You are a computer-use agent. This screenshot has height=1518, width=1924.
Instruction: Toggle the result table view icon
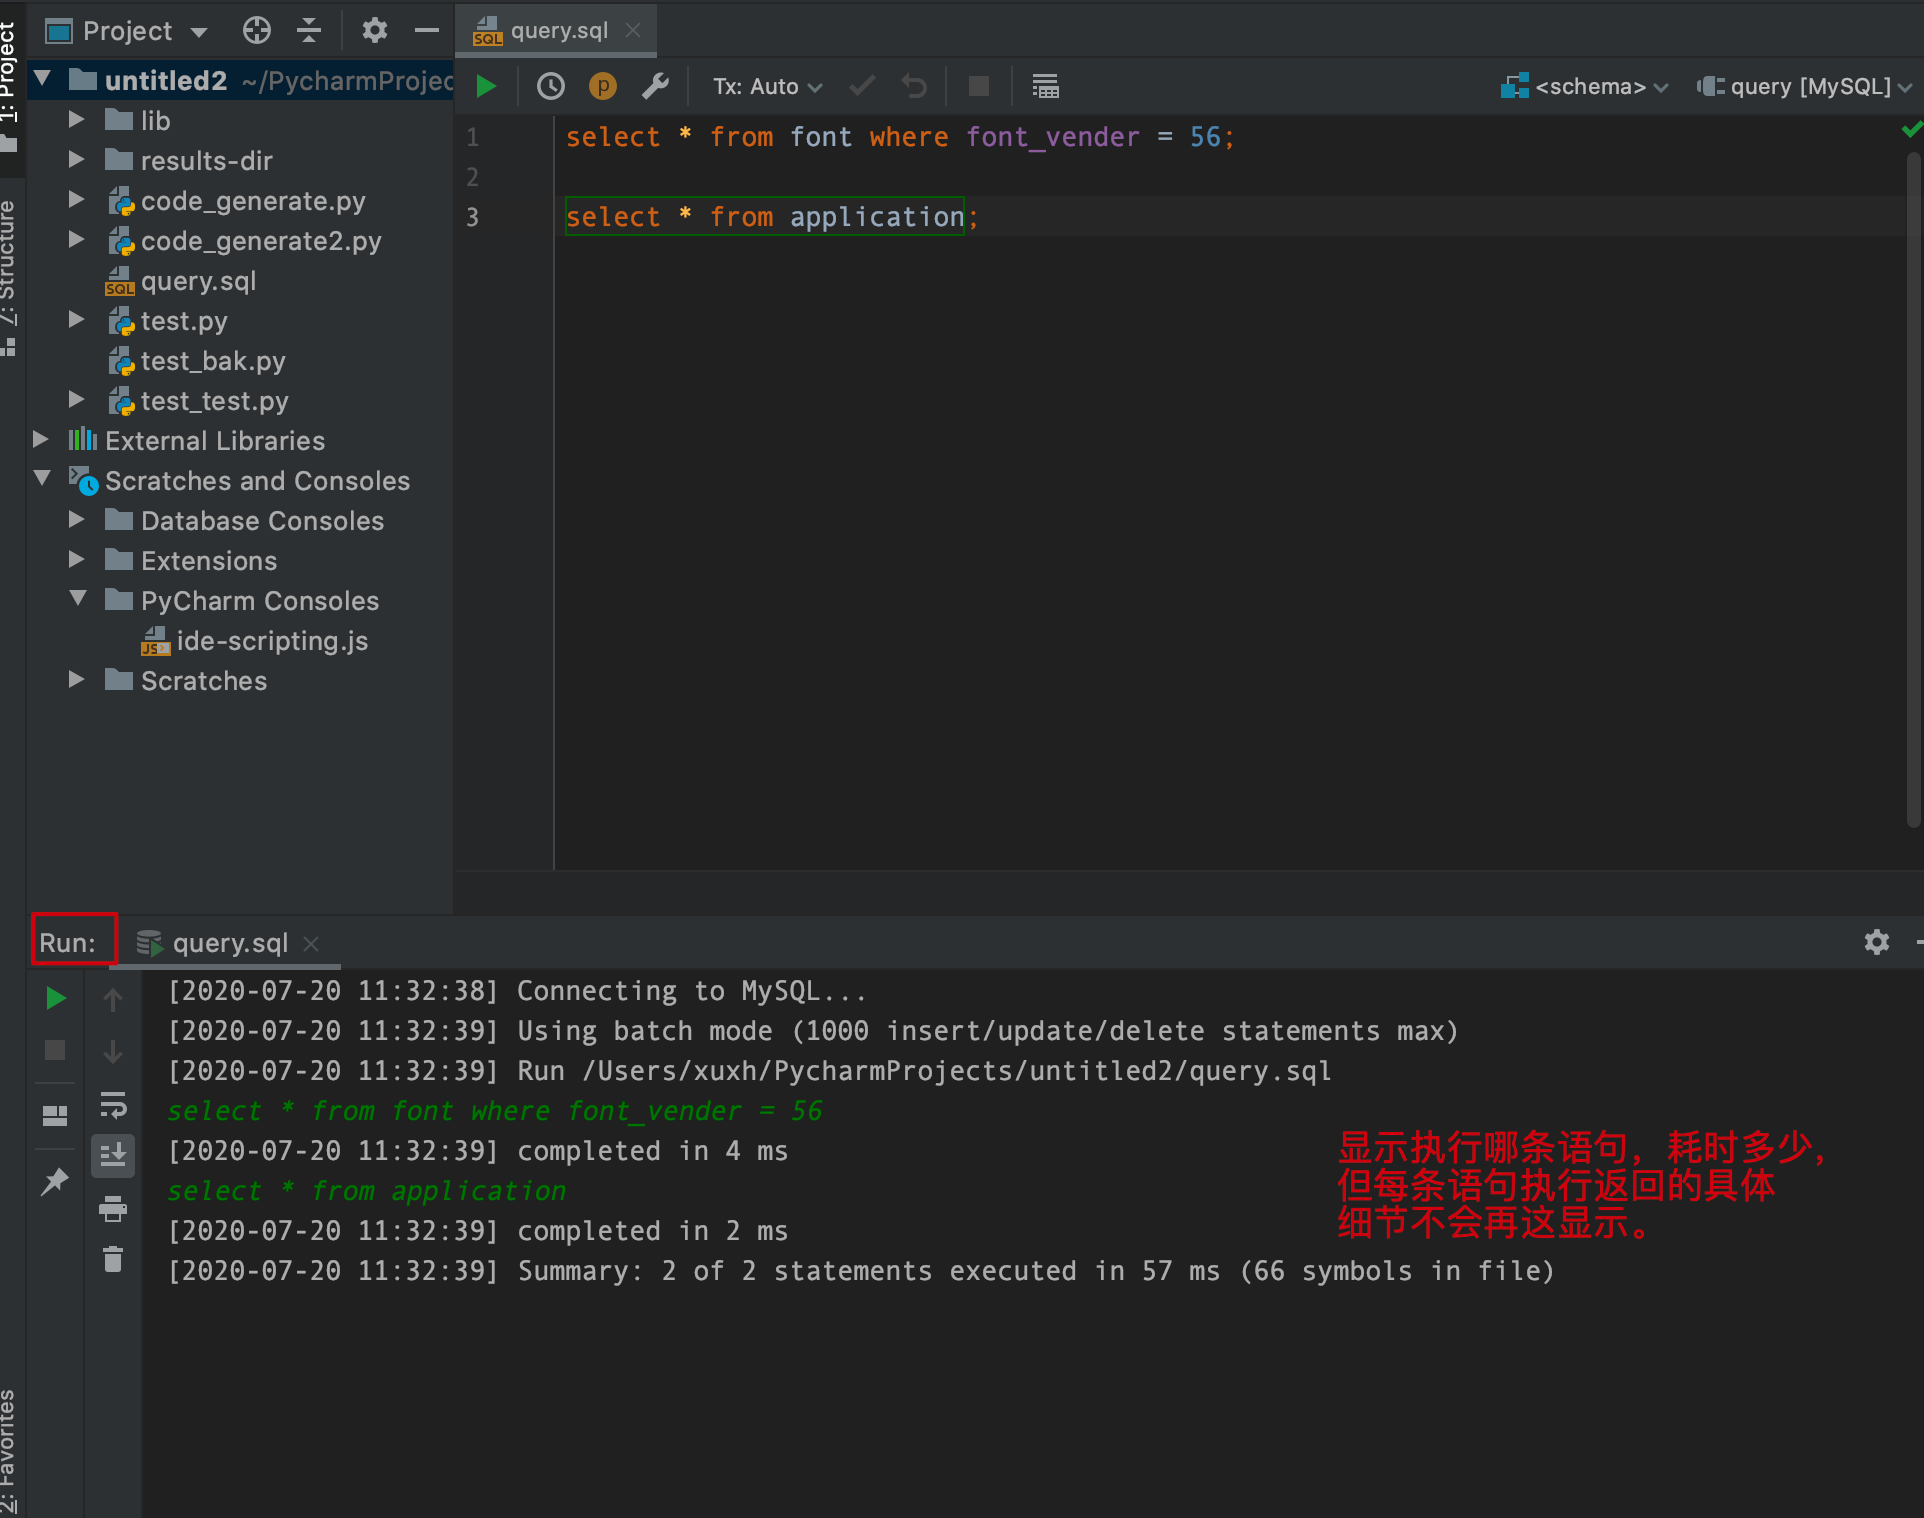[x=1045, y=87]
